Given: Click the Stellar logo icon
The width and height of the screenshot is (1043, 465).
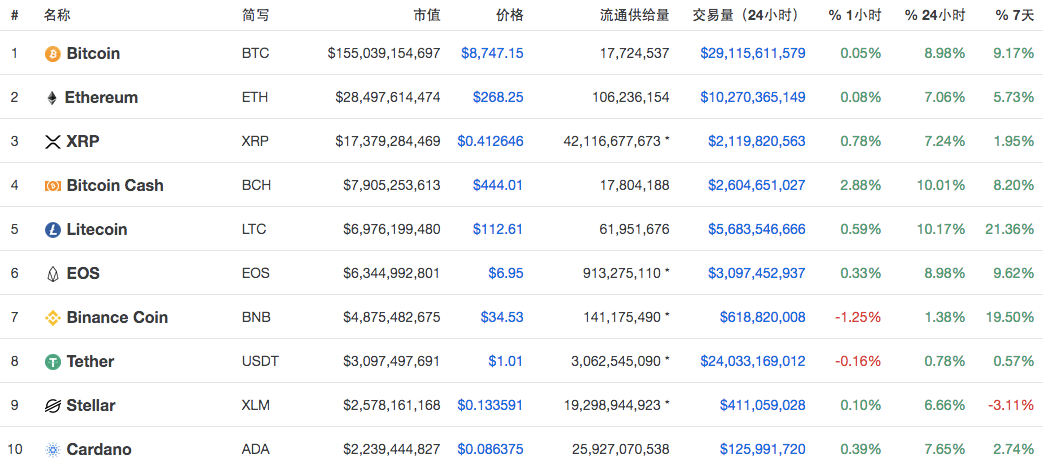Looking at the screenshot, I should [53, 406].
